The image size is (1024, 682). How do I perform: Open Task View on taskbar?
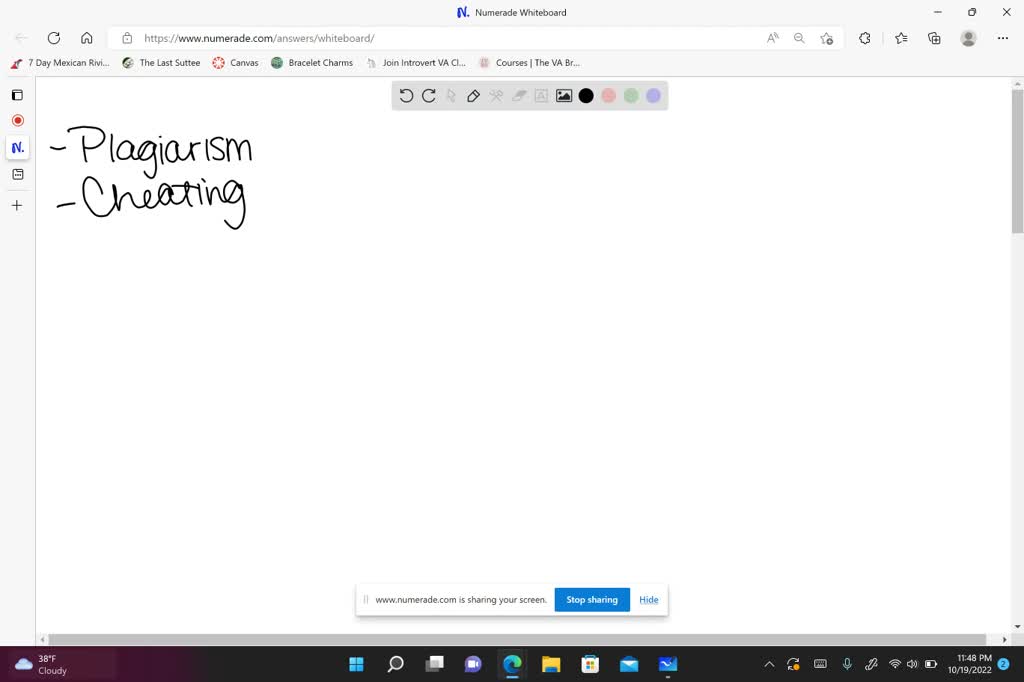click(434, 664)
